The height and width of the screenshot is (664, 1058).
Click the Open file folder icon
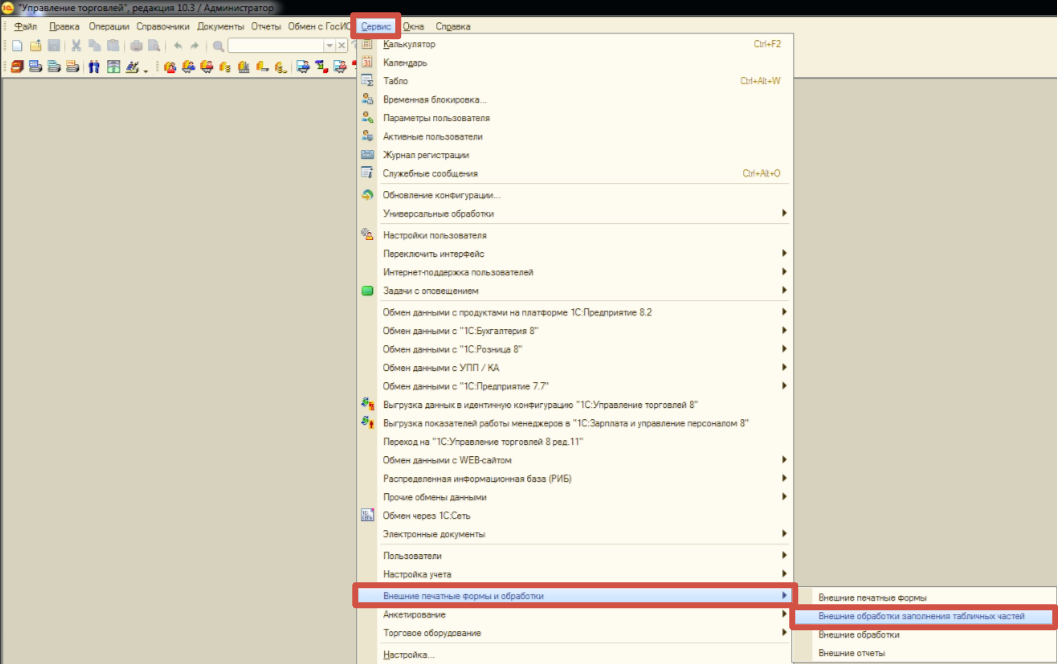tap(36, 45)
